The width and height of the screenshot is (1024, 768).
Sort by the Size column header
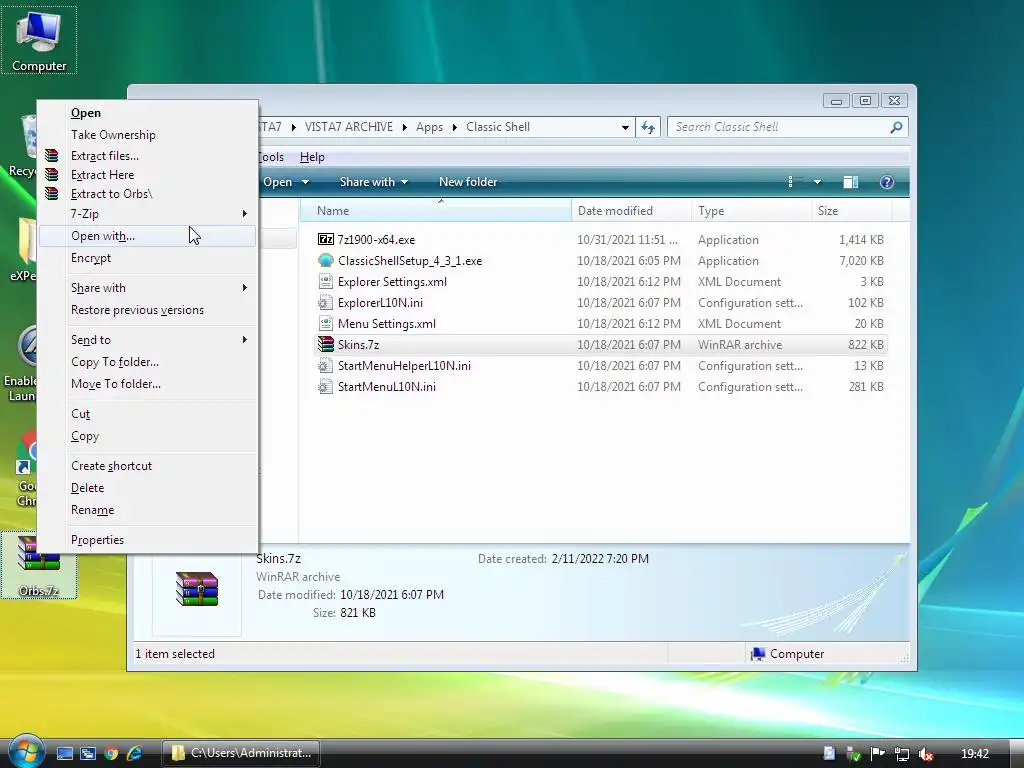tap(852, 211)
